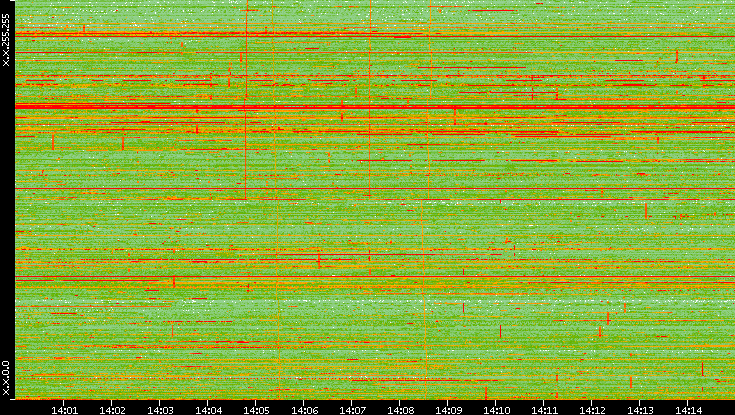735x415 pixels.
Task: Click the x.x.255.255 axis label
Action: pyautogui.click(x=6, y=40)
